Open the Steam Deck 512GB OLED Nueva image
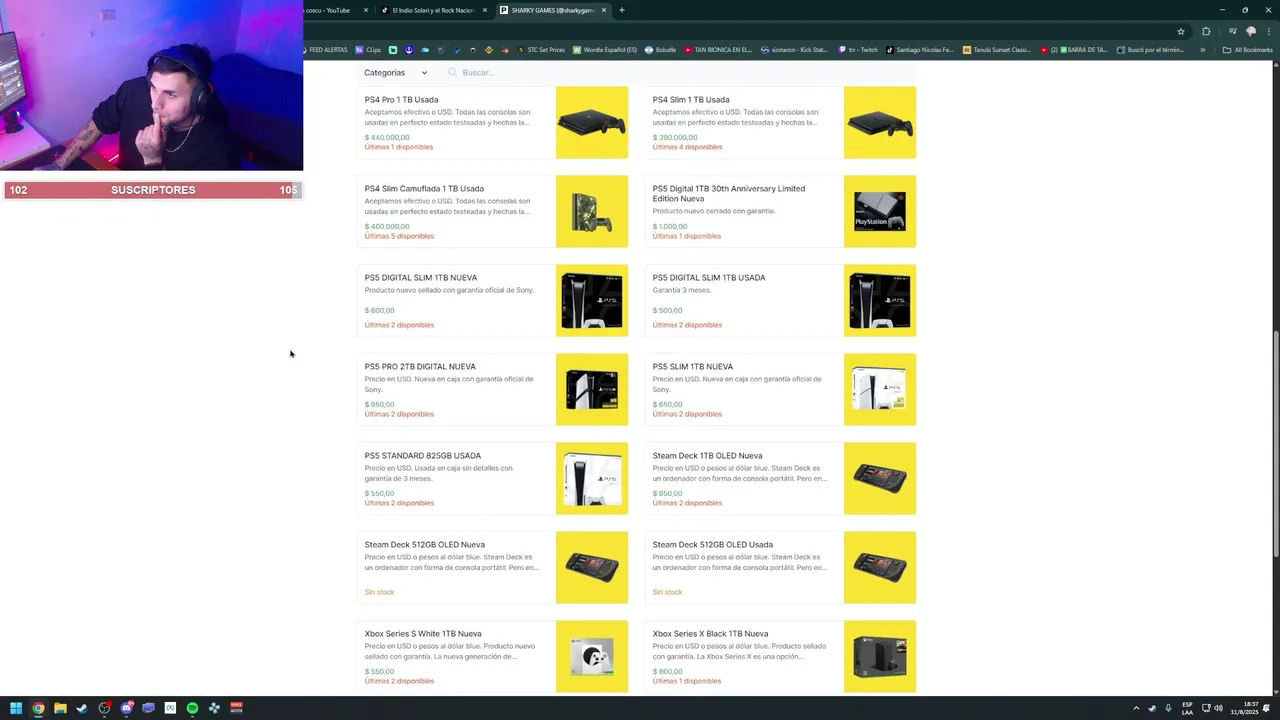The image size is (1280, 720). pyautogui.click(x=592, y=568)
